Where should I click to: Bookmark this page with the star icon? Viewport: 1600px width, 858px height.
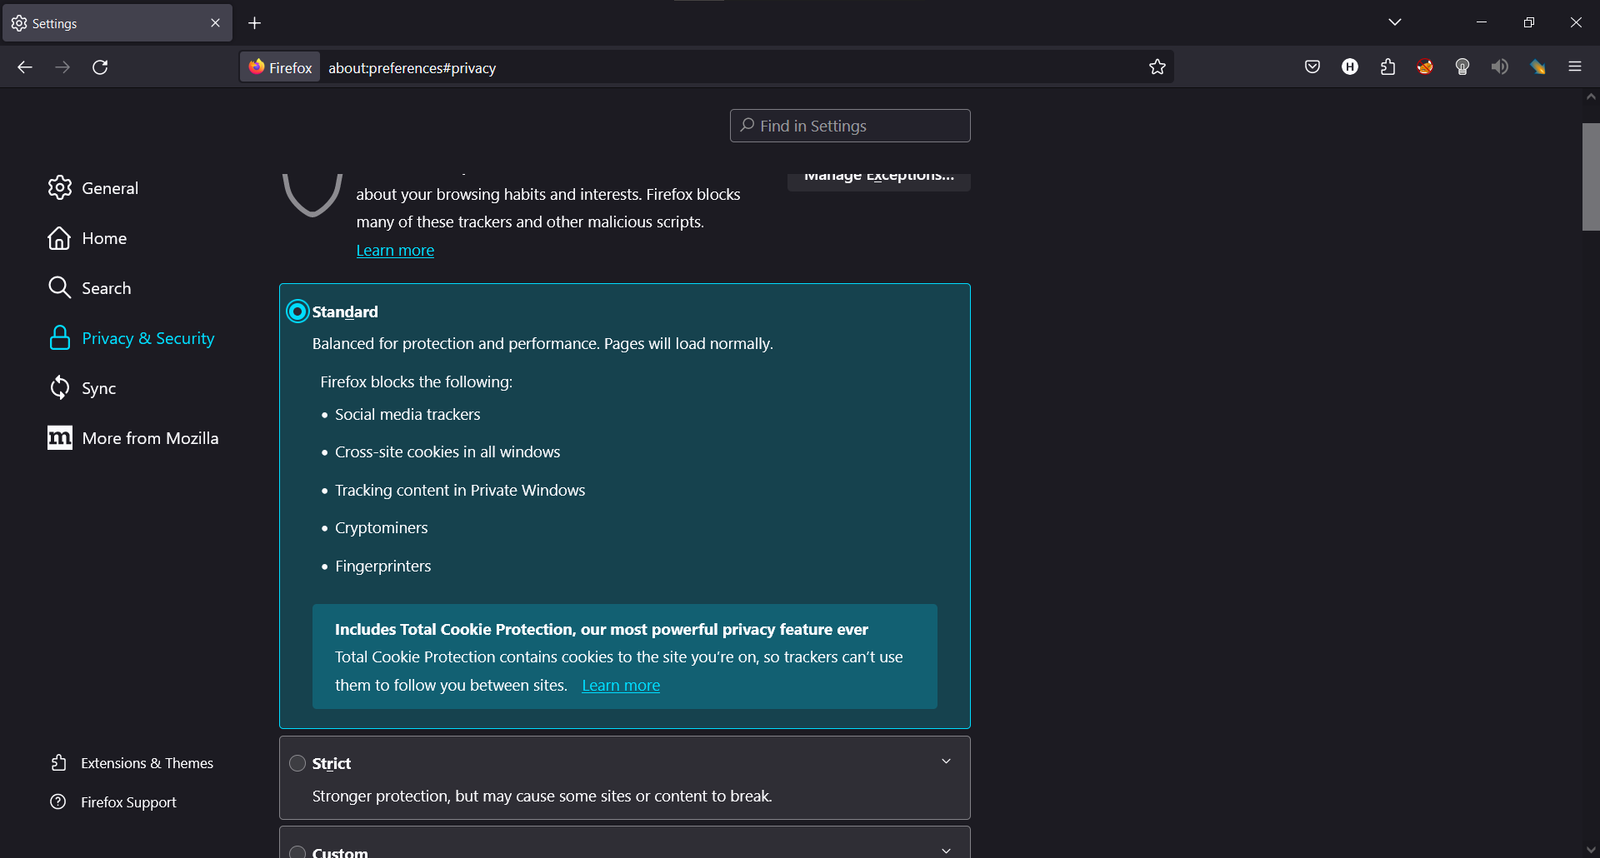pos(1157,67)
